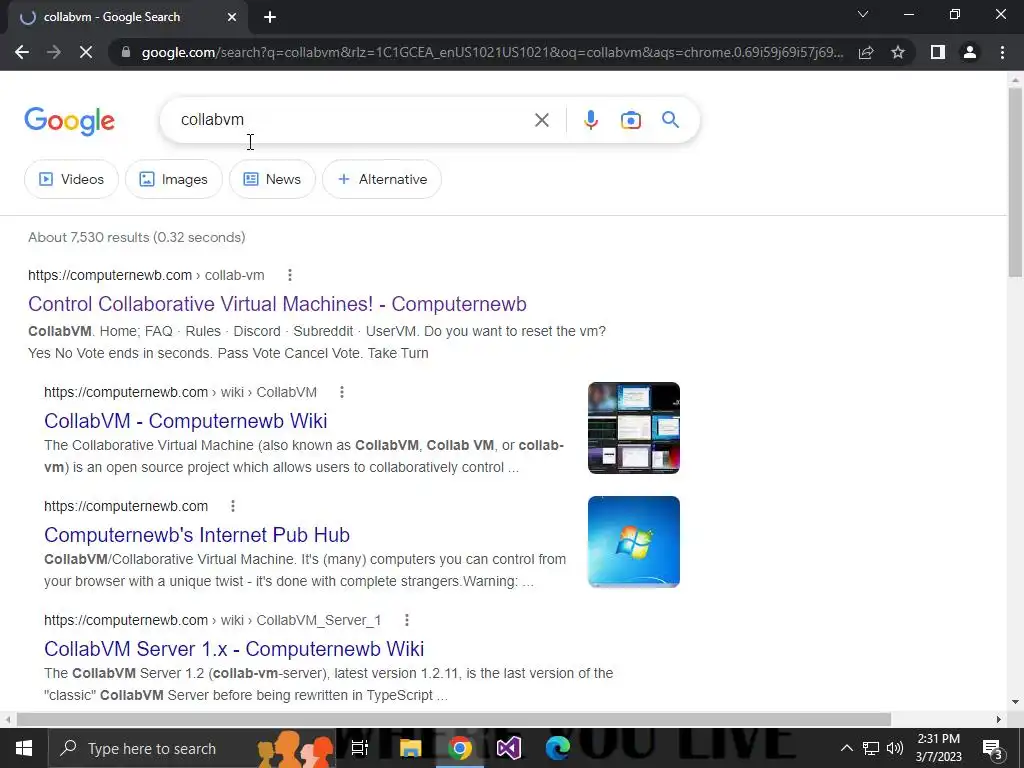Open options for wiki CollabVM result

[342, 392]
